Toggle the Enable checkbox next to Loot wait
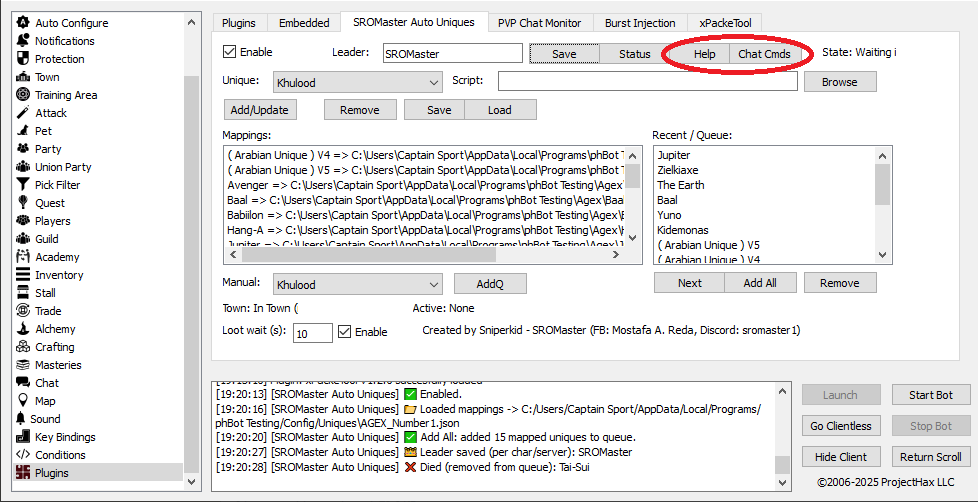Viewport: 978px width, 502px height. point(345,332)
